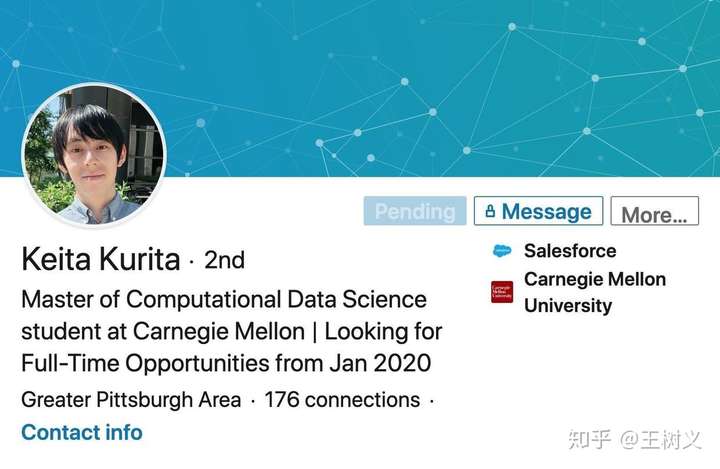Screen dimensions: 720x469
Task: Expand the More... options menu
Action: 654,211
